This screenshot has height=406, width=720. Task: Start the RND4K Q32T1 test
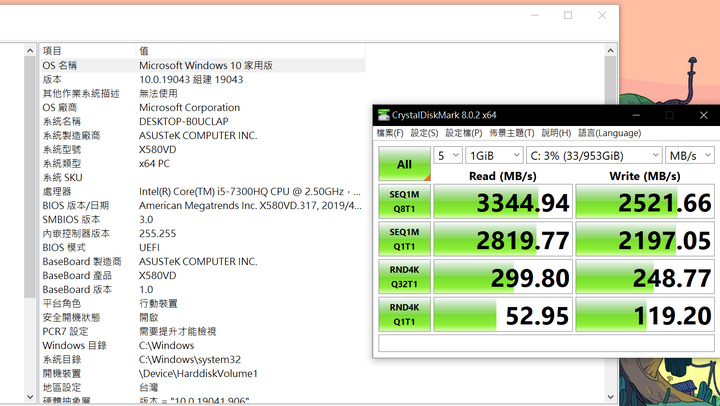point(404,276)
